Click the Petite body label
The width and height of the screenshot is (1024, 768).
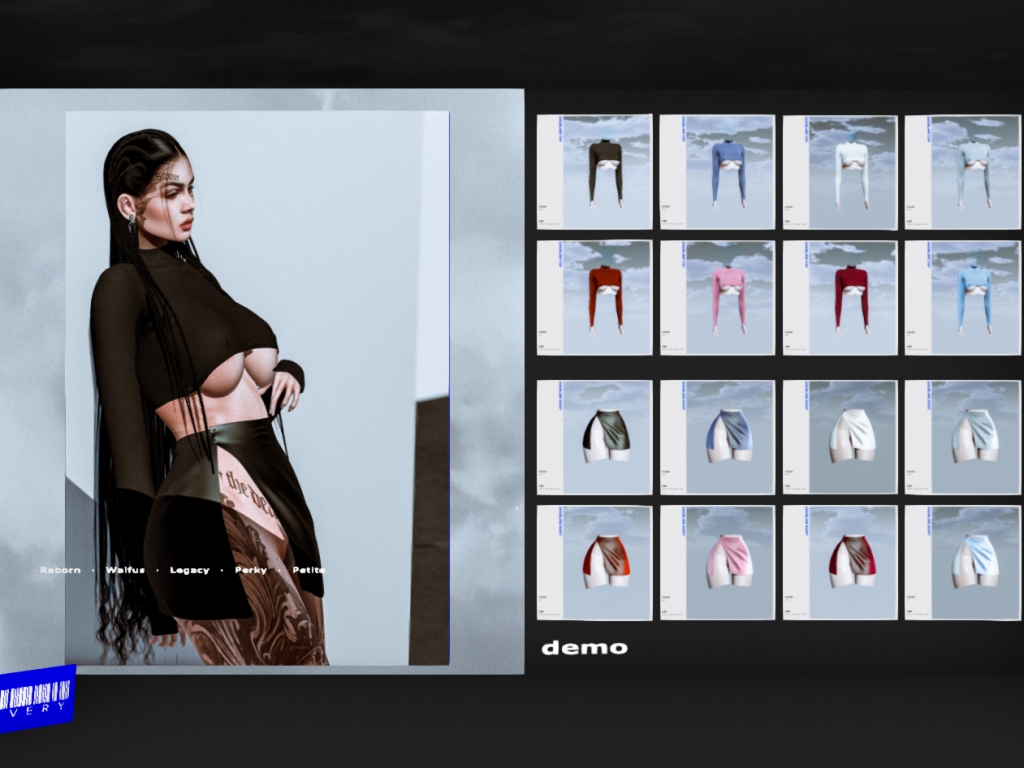(309, 570)
